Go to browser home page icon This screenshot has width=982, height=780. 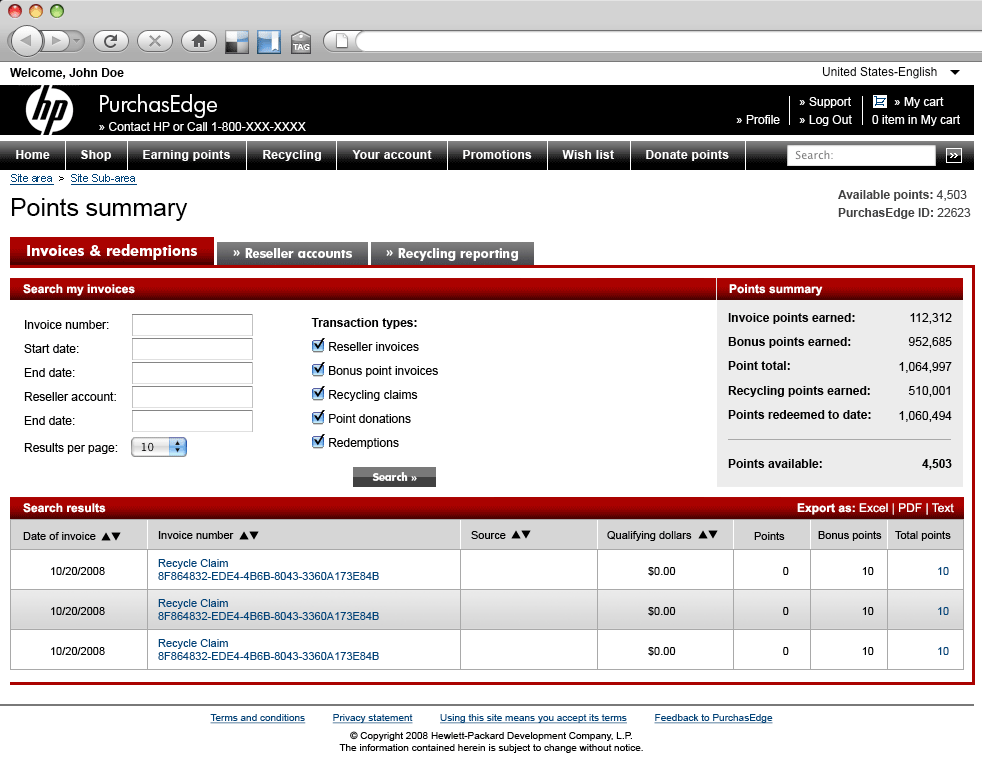(x=198, y=41)
